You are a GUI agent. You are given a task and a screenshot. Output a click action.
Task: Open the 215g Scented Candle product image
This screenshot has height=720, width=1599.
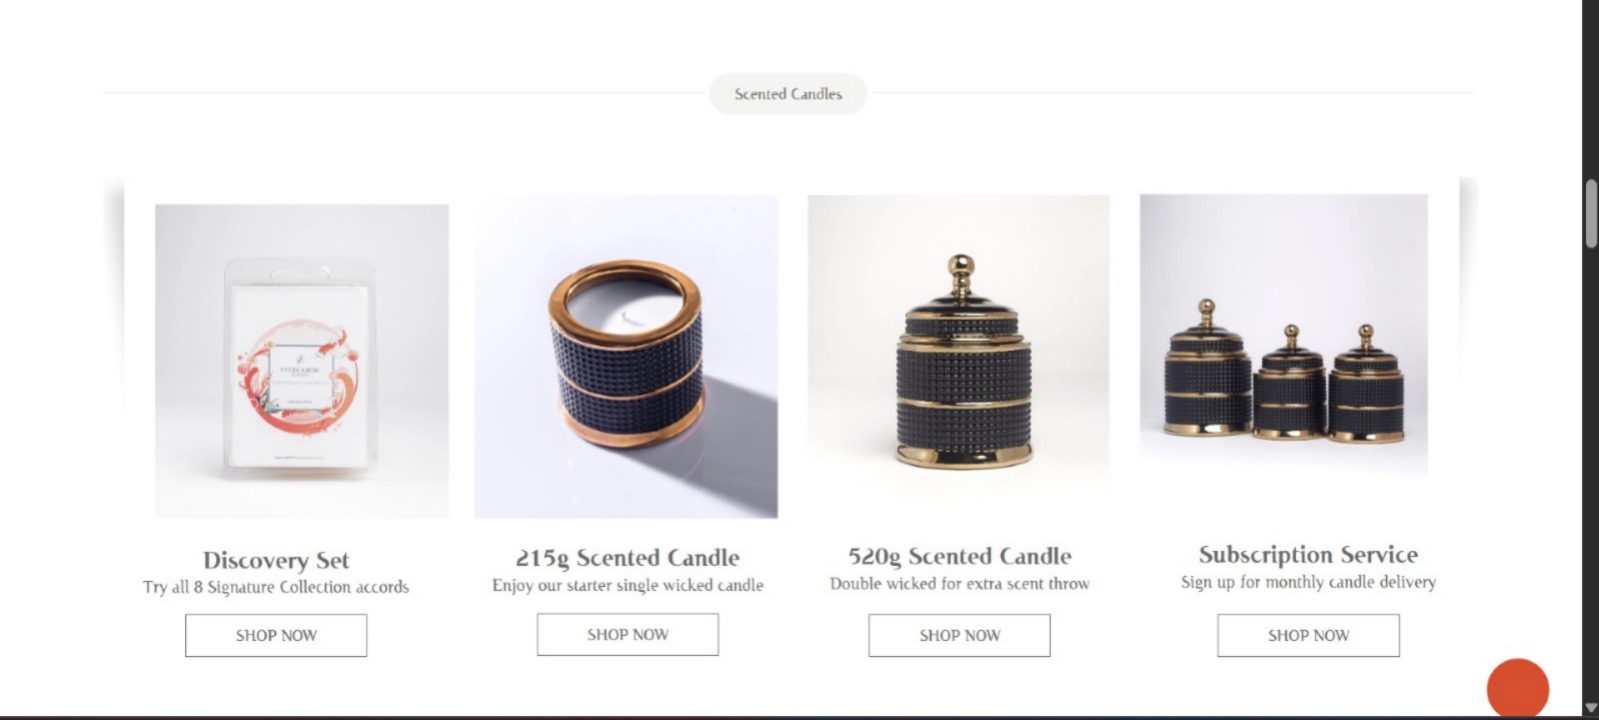626,356
